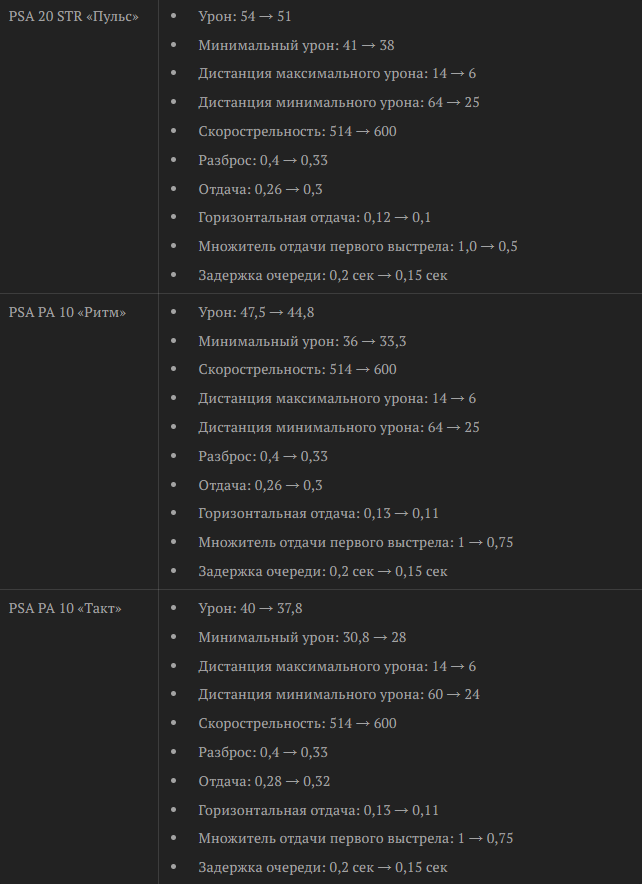
Task: Click the line Урон: 54 → 51
Action: click(245, 16)
